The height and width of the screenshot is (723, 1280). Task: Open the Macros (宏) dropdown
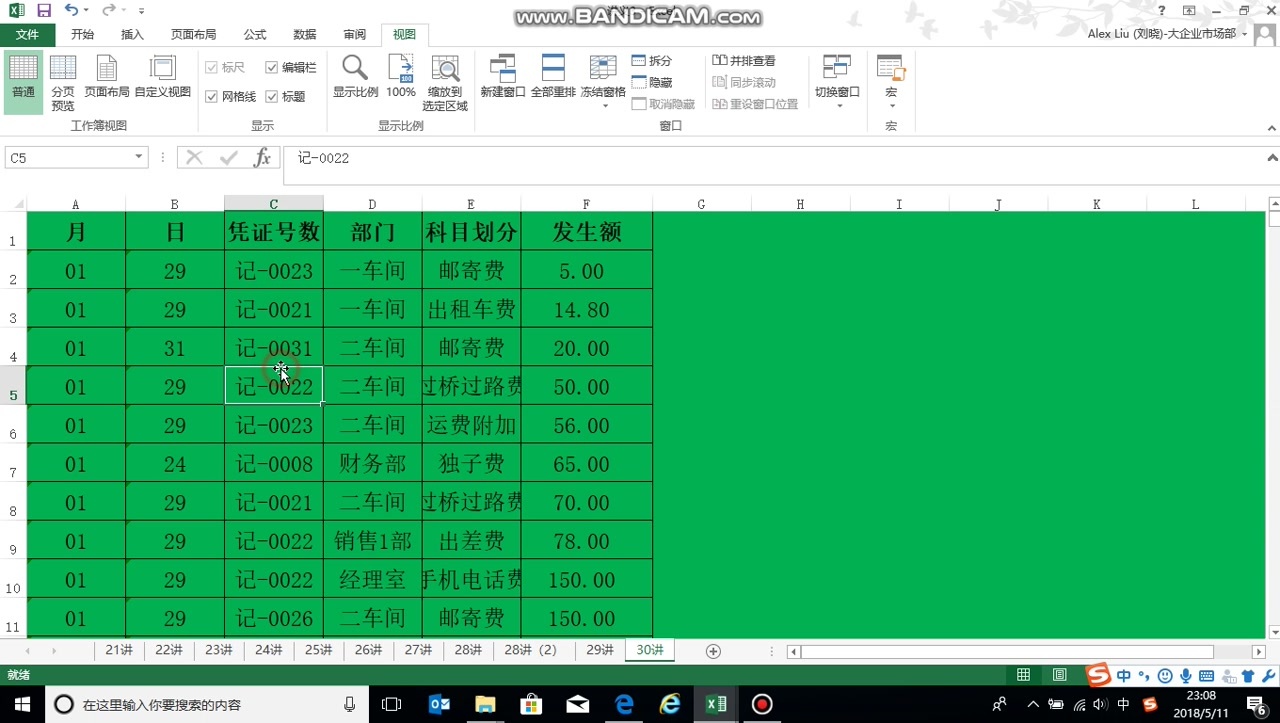click(891, 82)
